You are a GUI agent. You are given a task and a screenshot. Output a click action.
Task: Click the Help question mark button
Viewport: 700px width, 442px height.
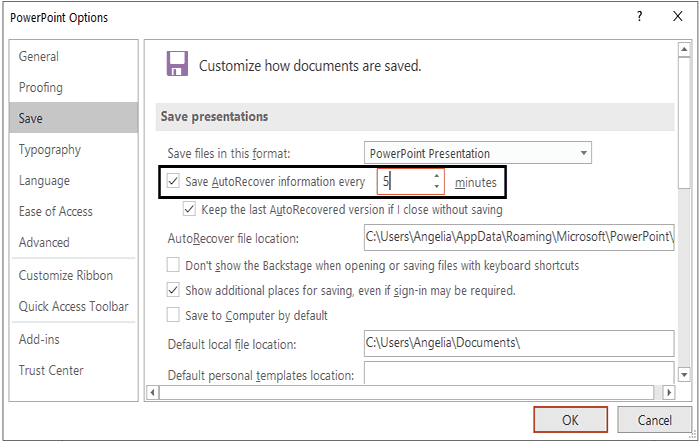pos(640,17)
